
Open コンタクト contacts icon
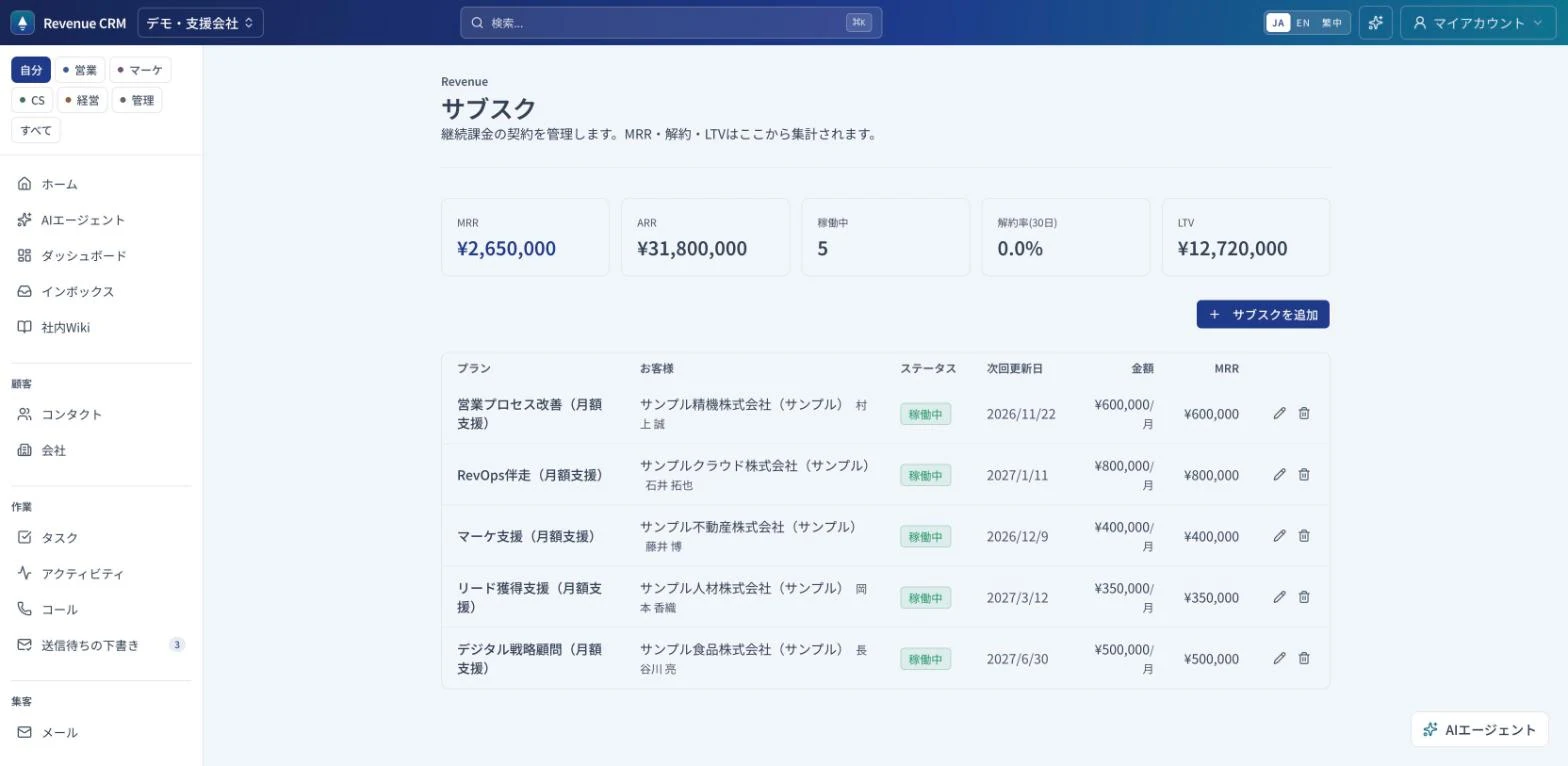tap(24, 414)
